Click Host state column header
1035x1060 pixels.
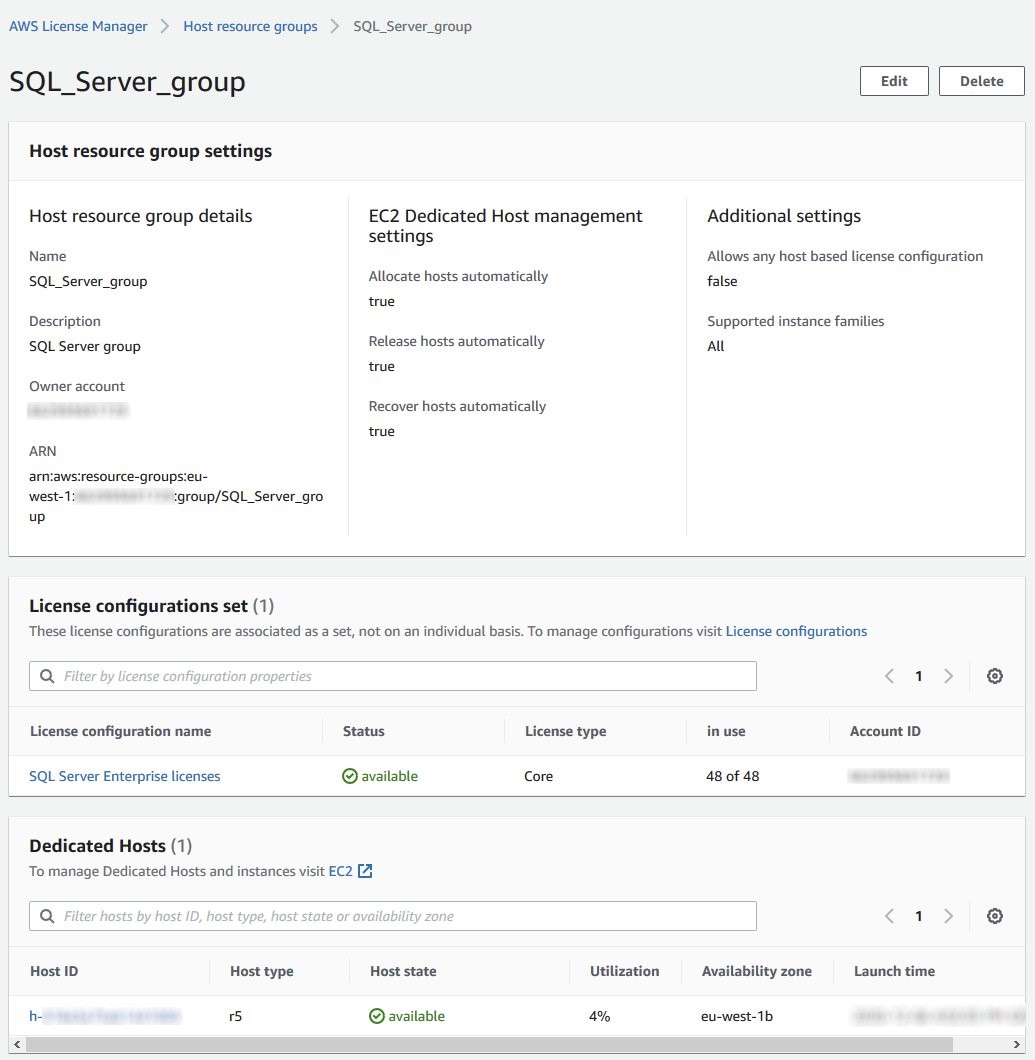pyautogui.click(x=403, y=971)
